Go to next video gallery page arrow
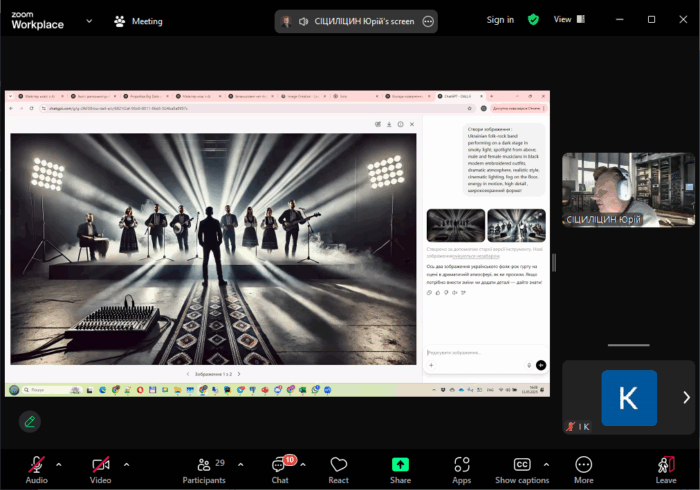 click(686, 397)
